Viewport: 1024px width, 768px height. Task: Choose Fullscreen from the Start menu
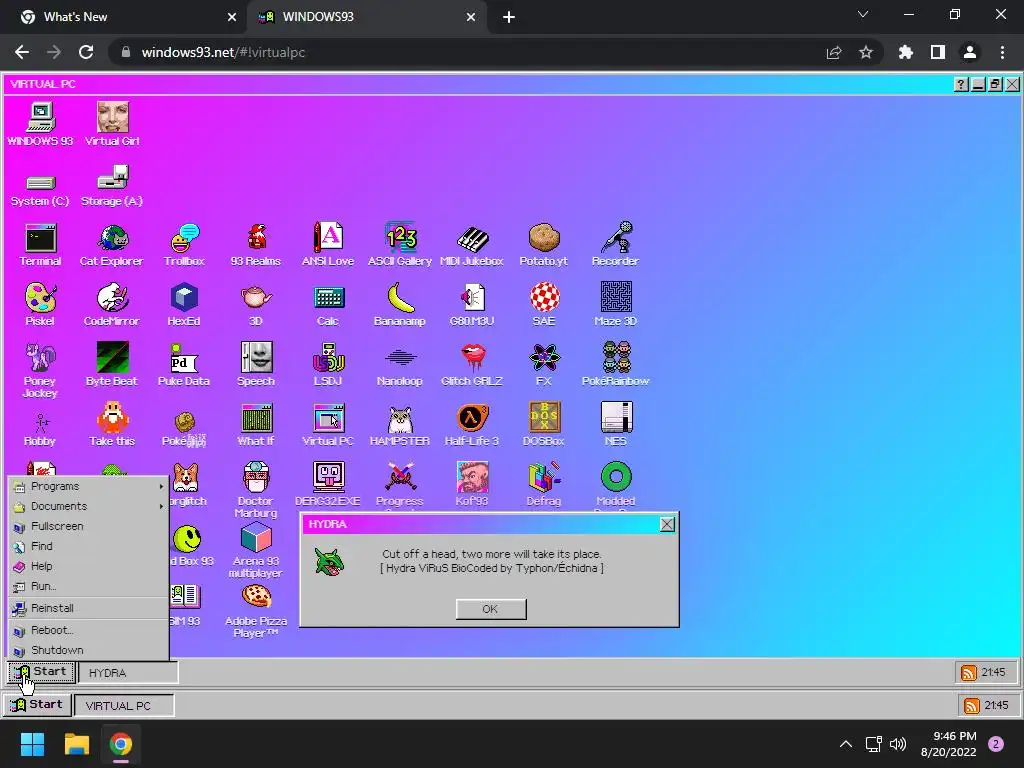[88, 526]
